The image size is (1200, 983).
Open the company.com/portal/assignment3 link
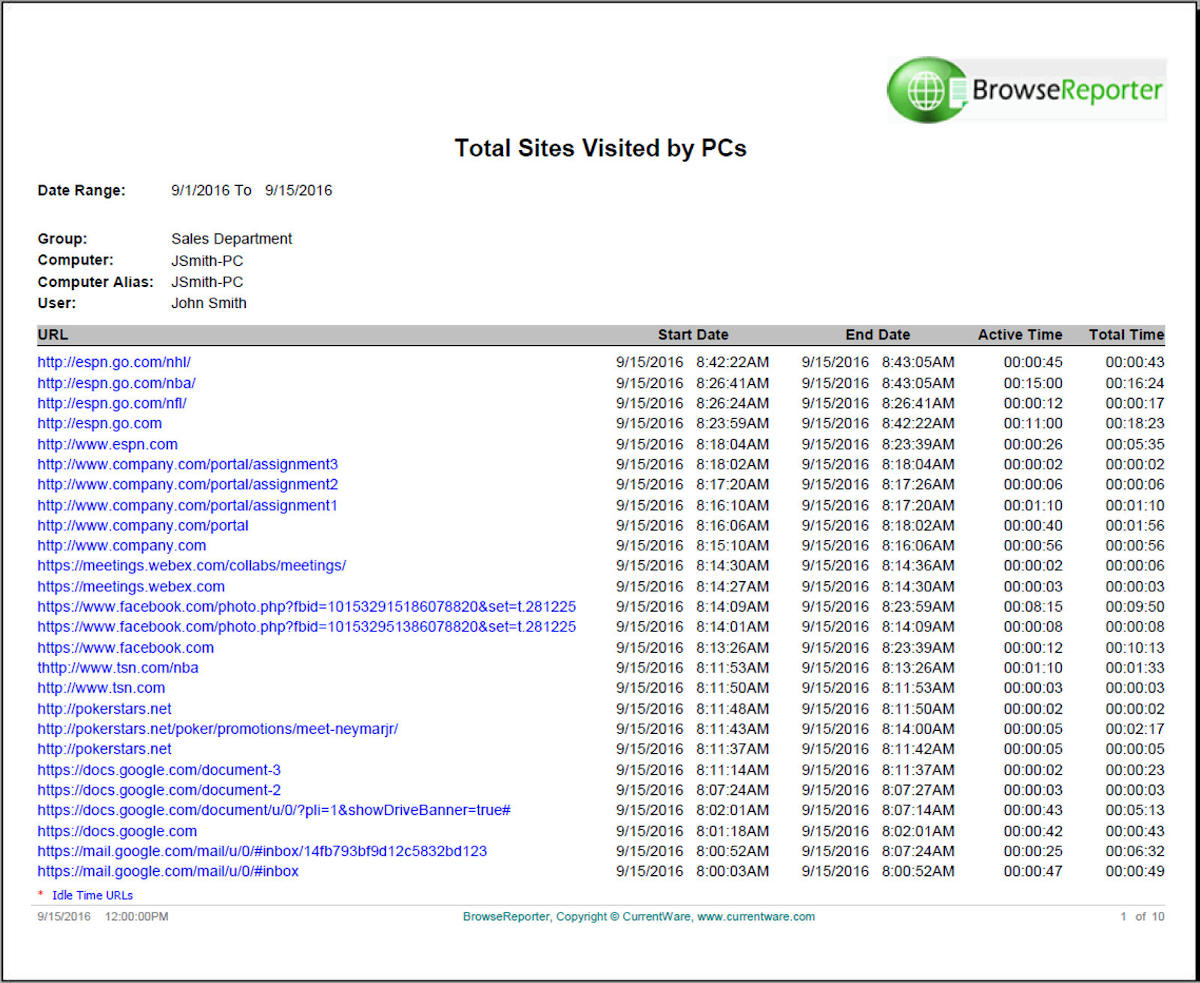point(187,464)
